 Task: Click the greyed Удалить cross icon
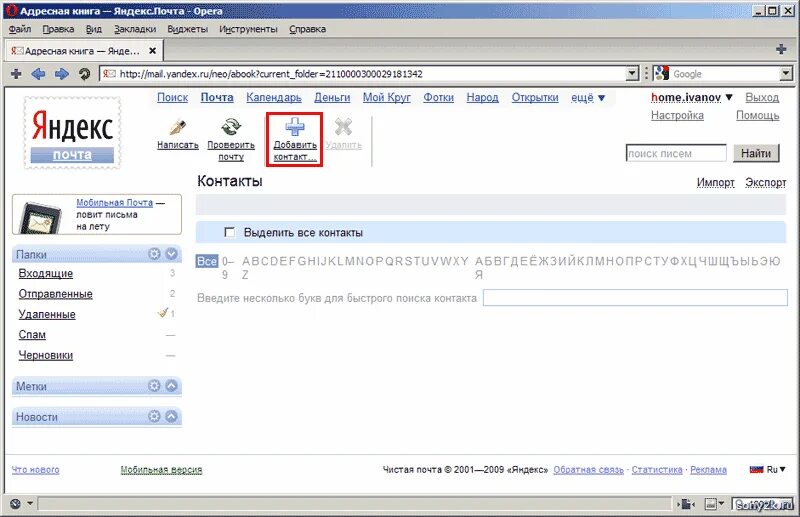343,127
